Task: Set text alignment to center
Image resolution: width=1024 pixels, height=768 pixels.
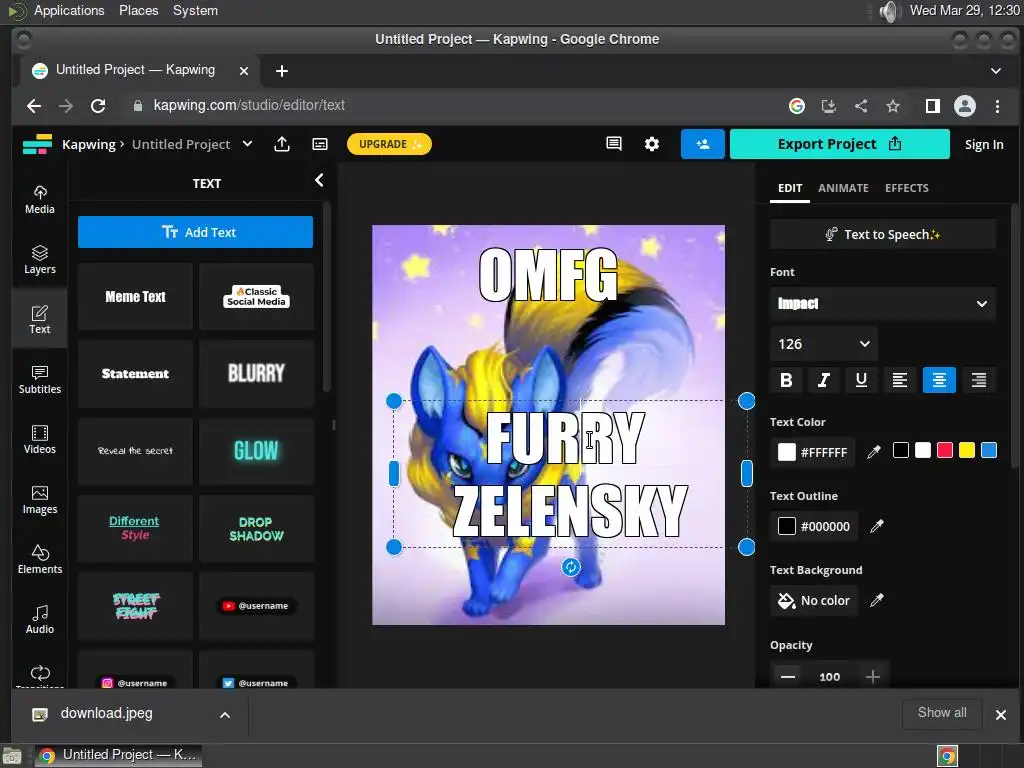Action: pyautogui.click(x=939, y=380)
